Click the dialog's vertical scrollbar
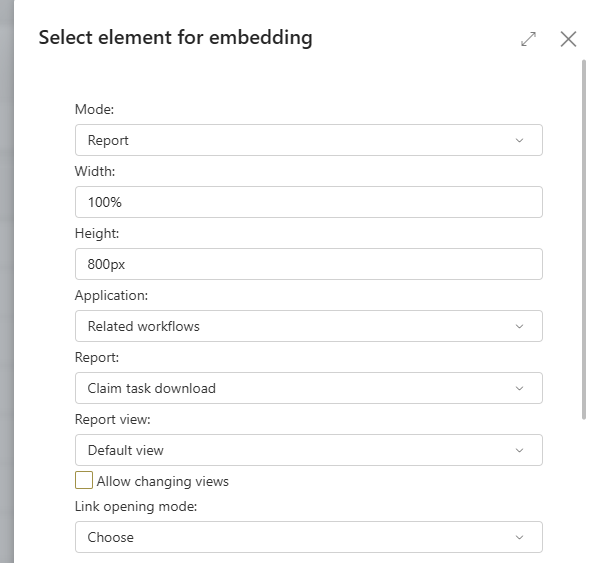The width and height of the screenshot is (609, 563). (x=584, y=240)
